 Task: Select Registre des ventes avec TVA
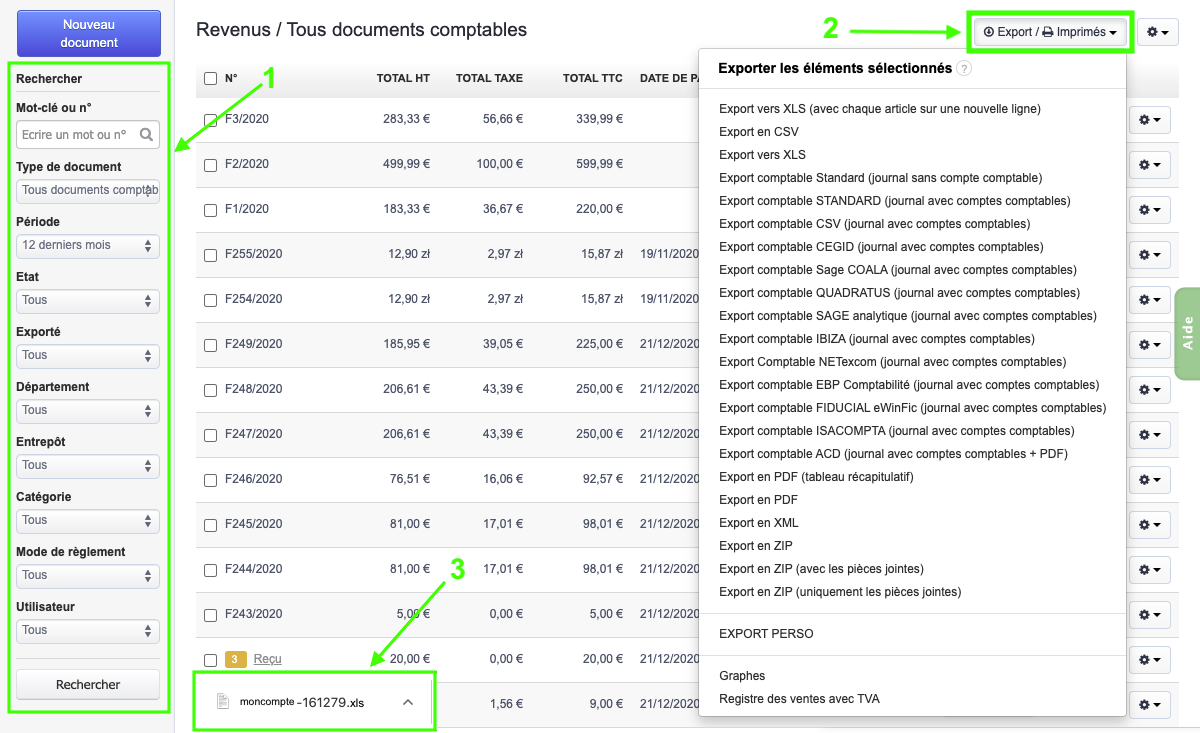pos(798,698)
